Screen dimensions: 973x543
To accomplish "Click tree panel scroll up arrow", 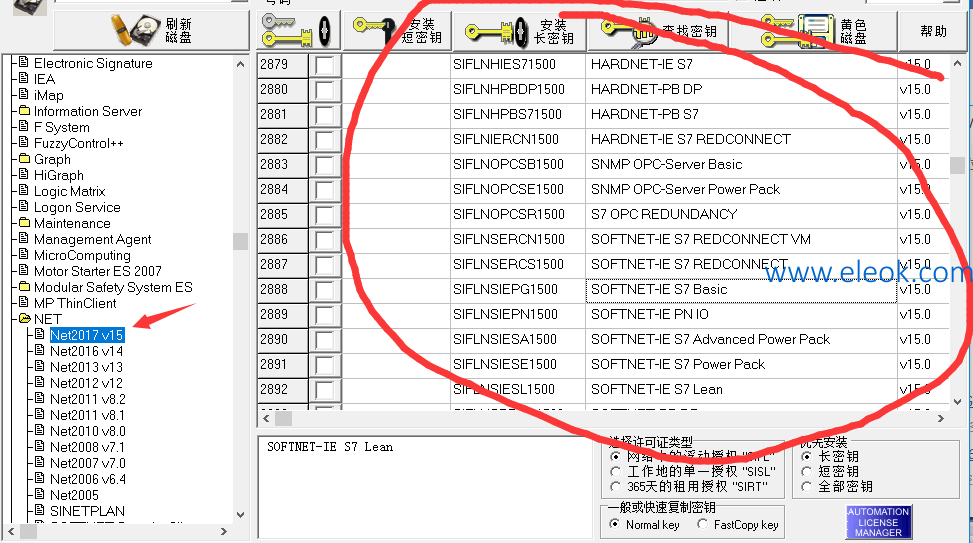I will tap(240, 64).
